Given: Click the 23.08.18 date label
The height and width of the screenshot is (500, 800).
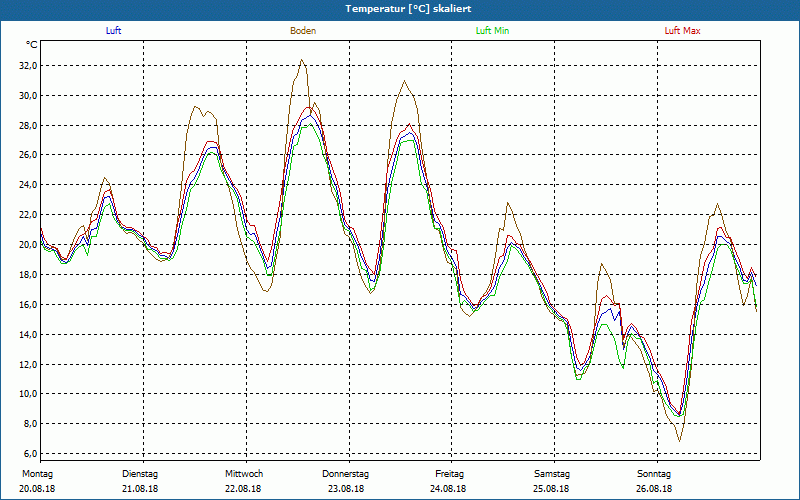Looking at the screenshot, I should click(x=346, y=489).
